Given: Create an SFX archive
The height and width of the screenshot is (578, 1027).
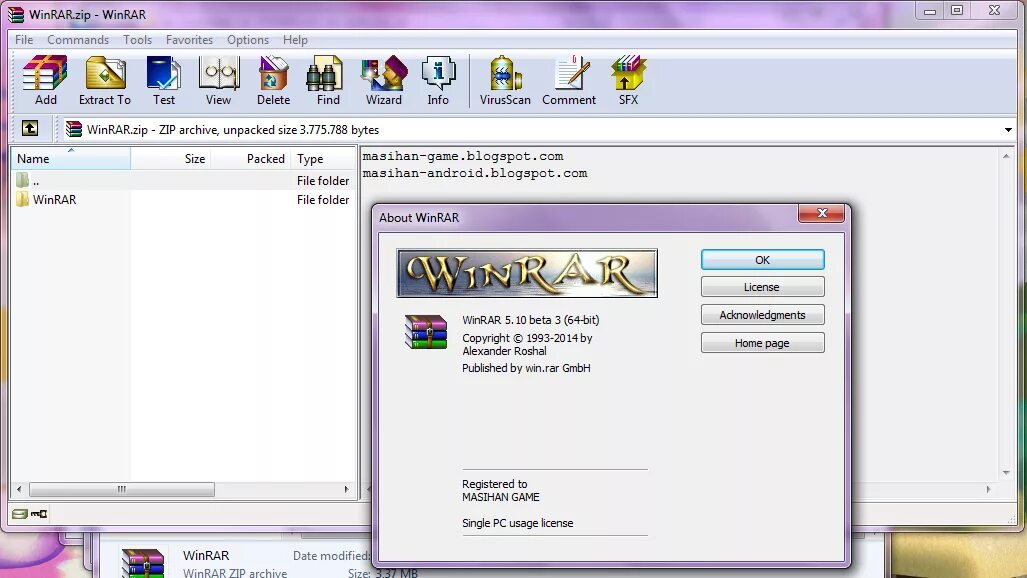Looking at the screenshot, I should 628,80.
